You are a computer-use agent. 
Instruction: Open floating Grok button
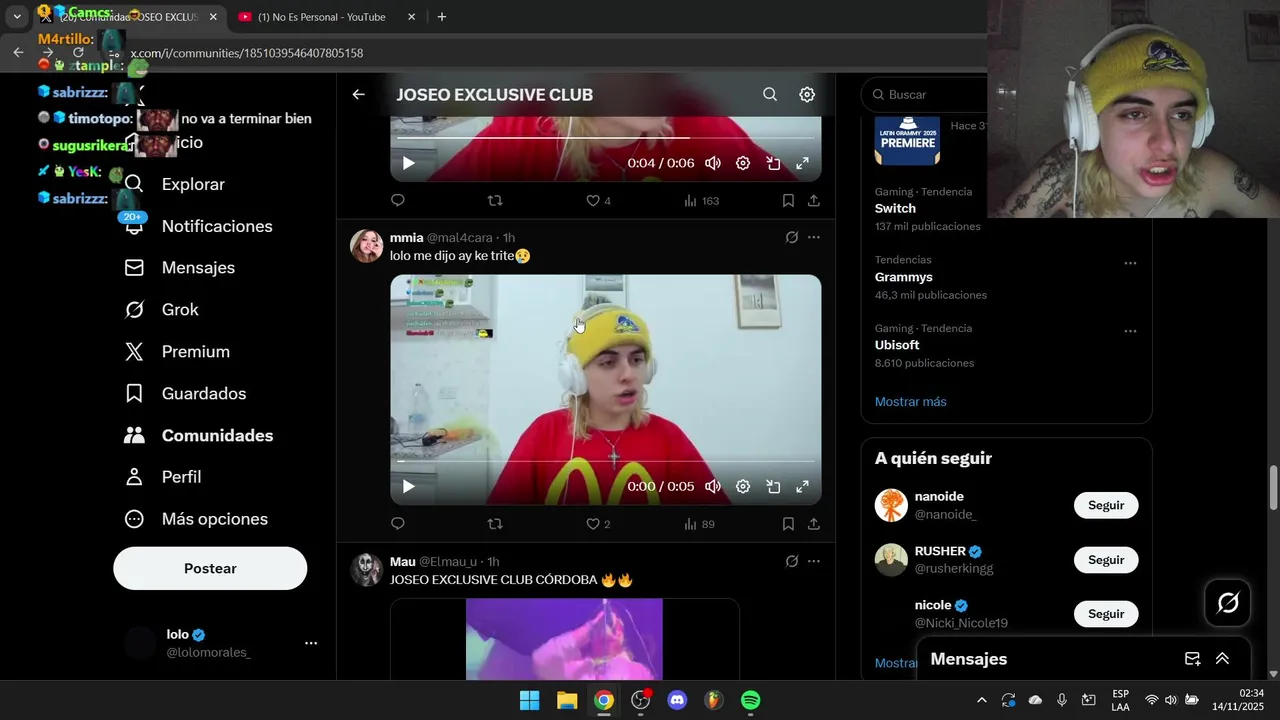point(1228,603)
